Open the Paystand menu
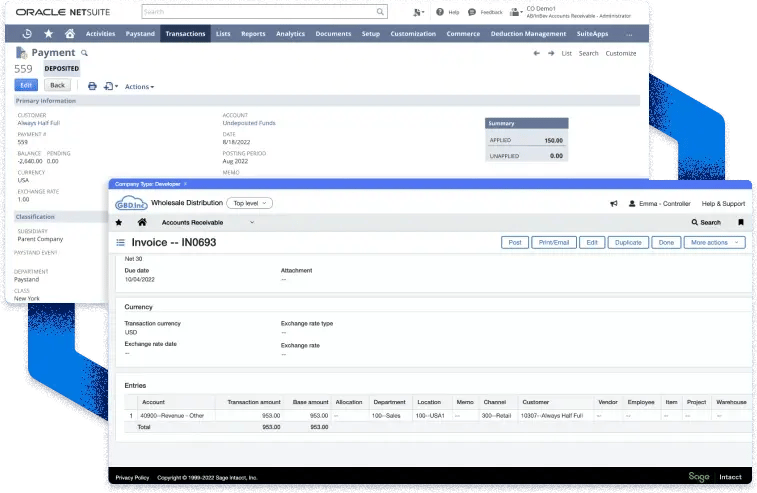Viewport: 757px width, 493px height. point(140,34)
